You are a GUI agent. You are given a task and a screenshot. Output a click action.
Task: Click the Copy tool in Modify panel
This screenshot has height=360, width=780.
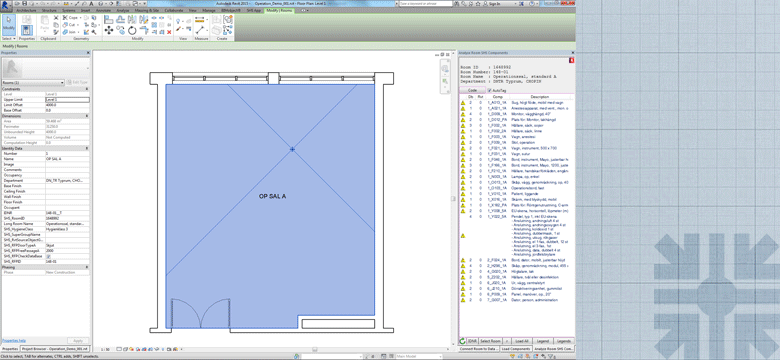(x=120, y=30)
